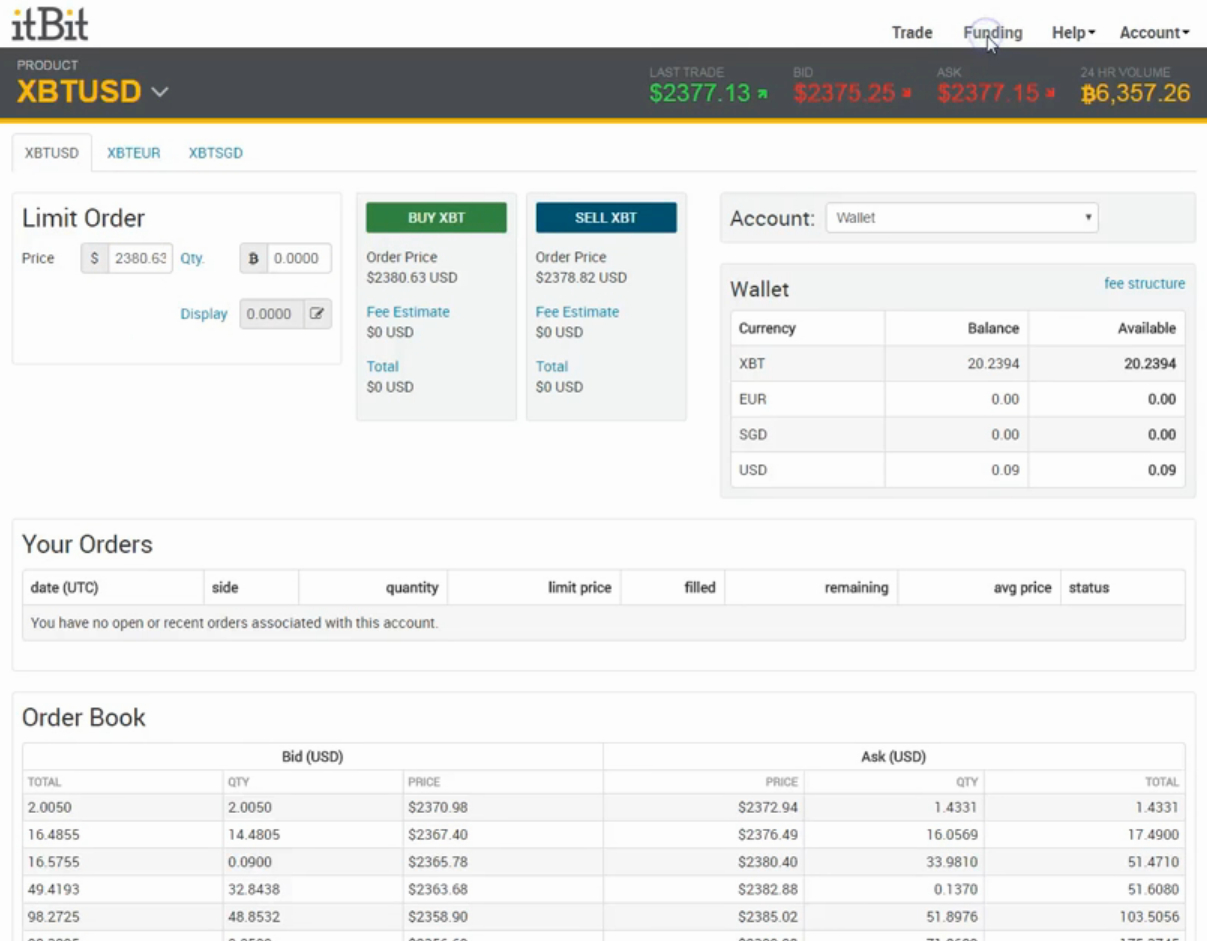The width and height of the screenshot is (1207, 941).
Task: Click the Display link label
Action: (204, 314)
